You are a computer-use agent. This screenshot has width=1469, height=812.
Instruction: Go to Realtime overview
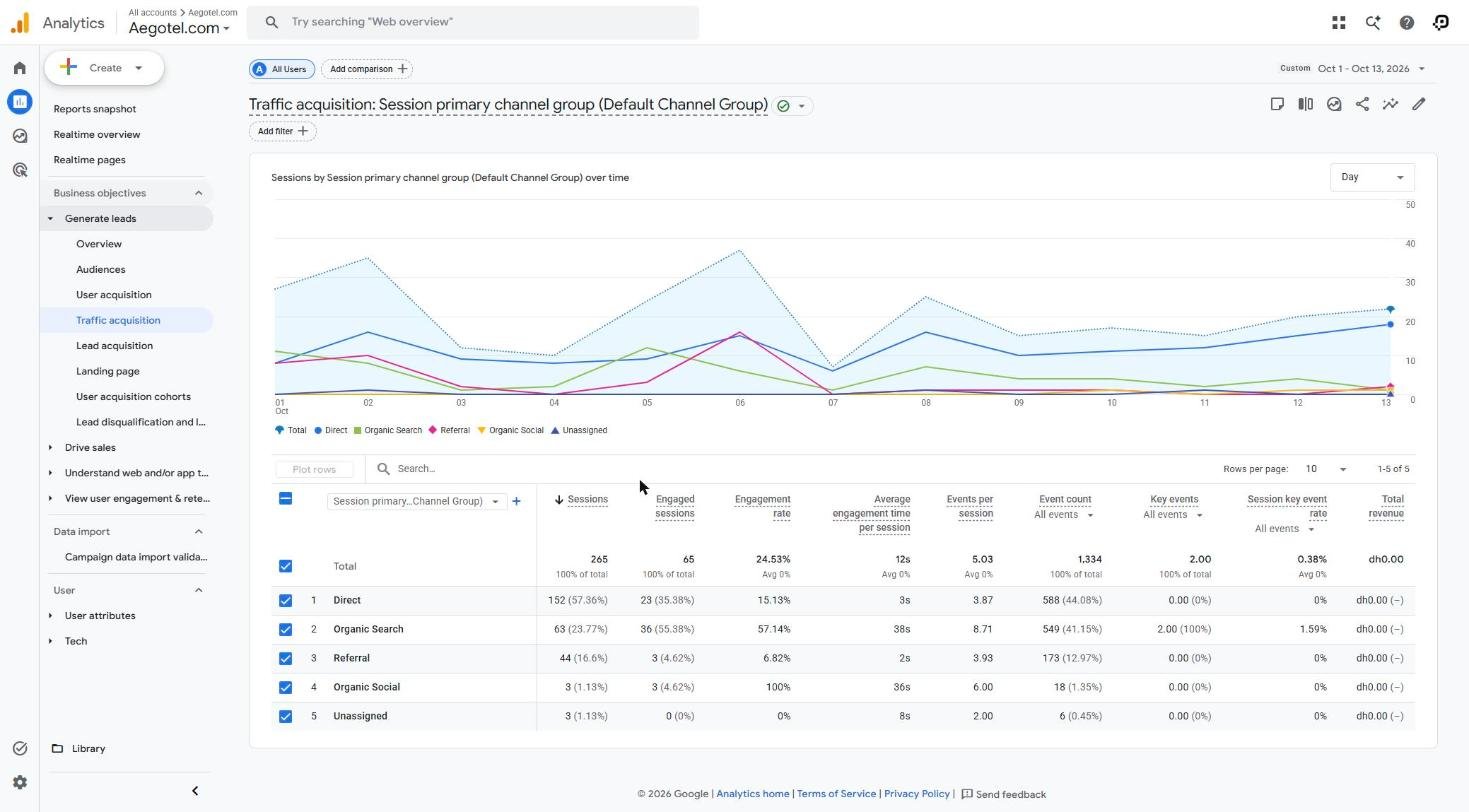[x=97, y=135]
